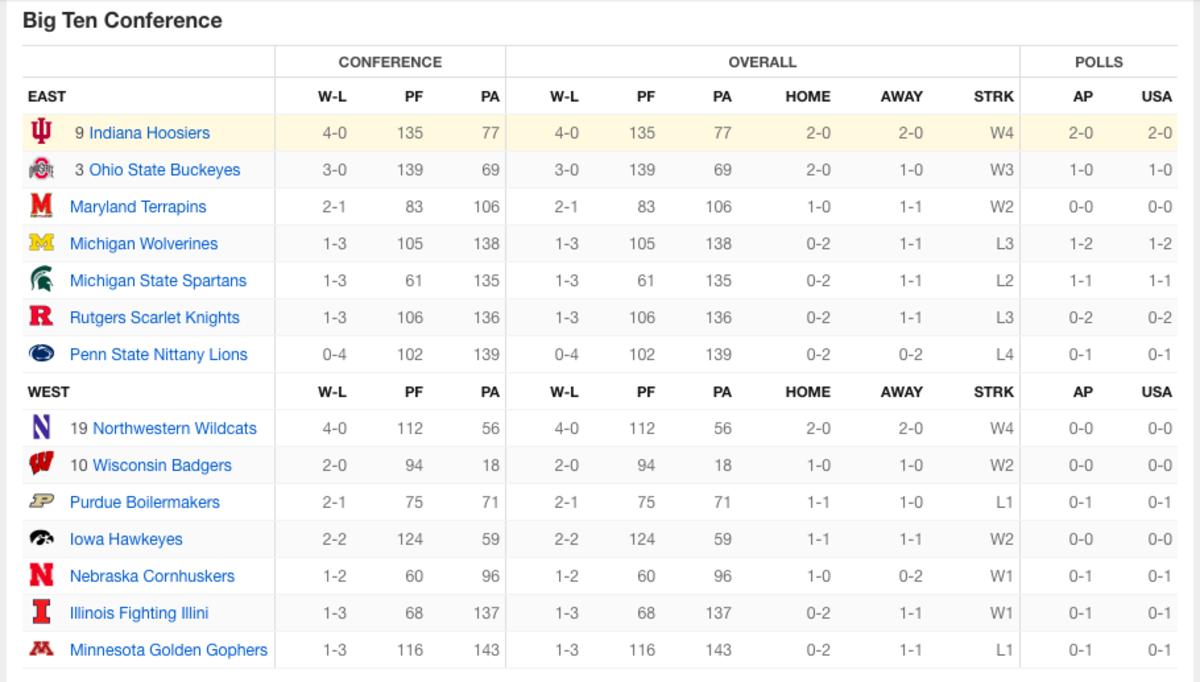The height and width of the screenshot is (682, 1200).
Task: Open the Rutgers Scarlet Knights team link
Action: tap(154, 317)
